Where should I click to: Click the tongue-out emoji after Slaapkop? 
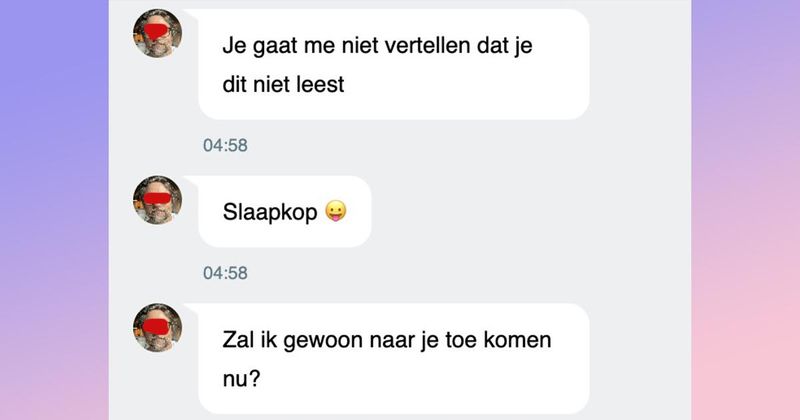point(336,211)
